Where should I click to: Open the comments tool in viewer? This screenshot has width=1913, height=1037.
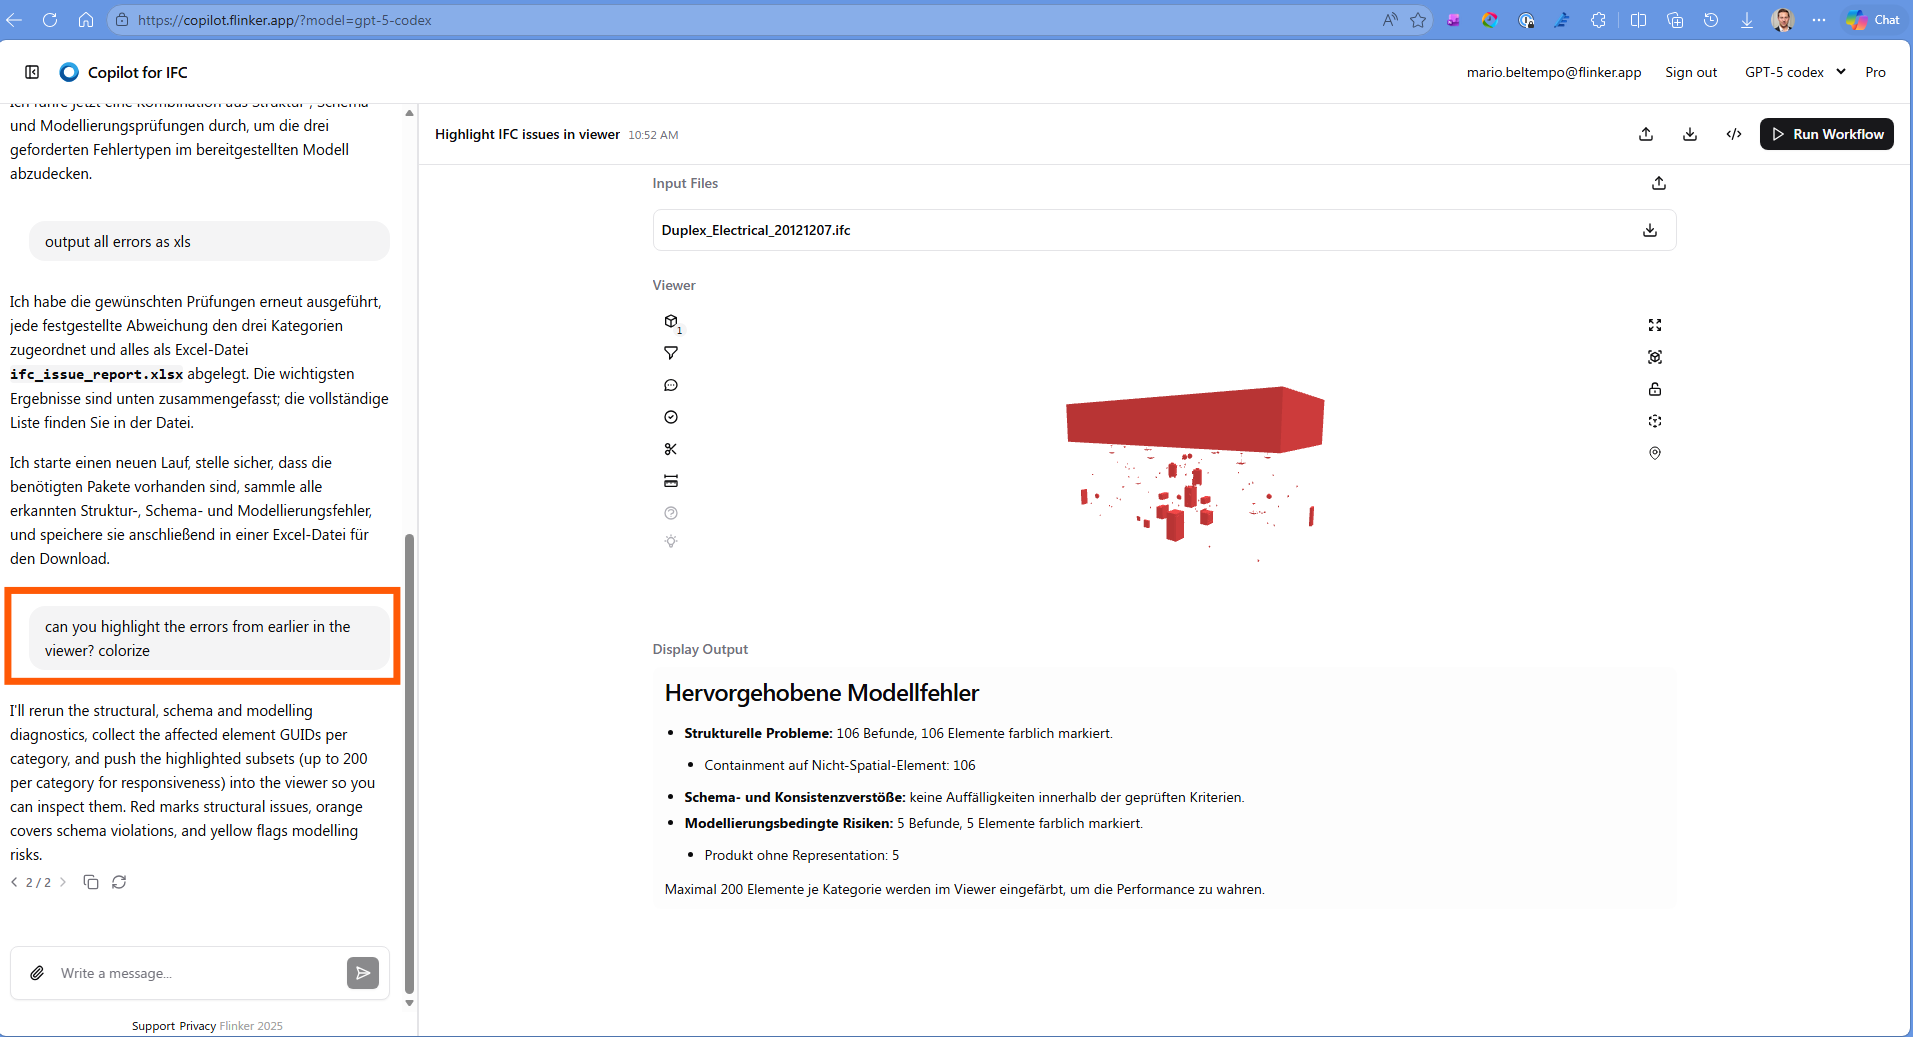point(671,385)
